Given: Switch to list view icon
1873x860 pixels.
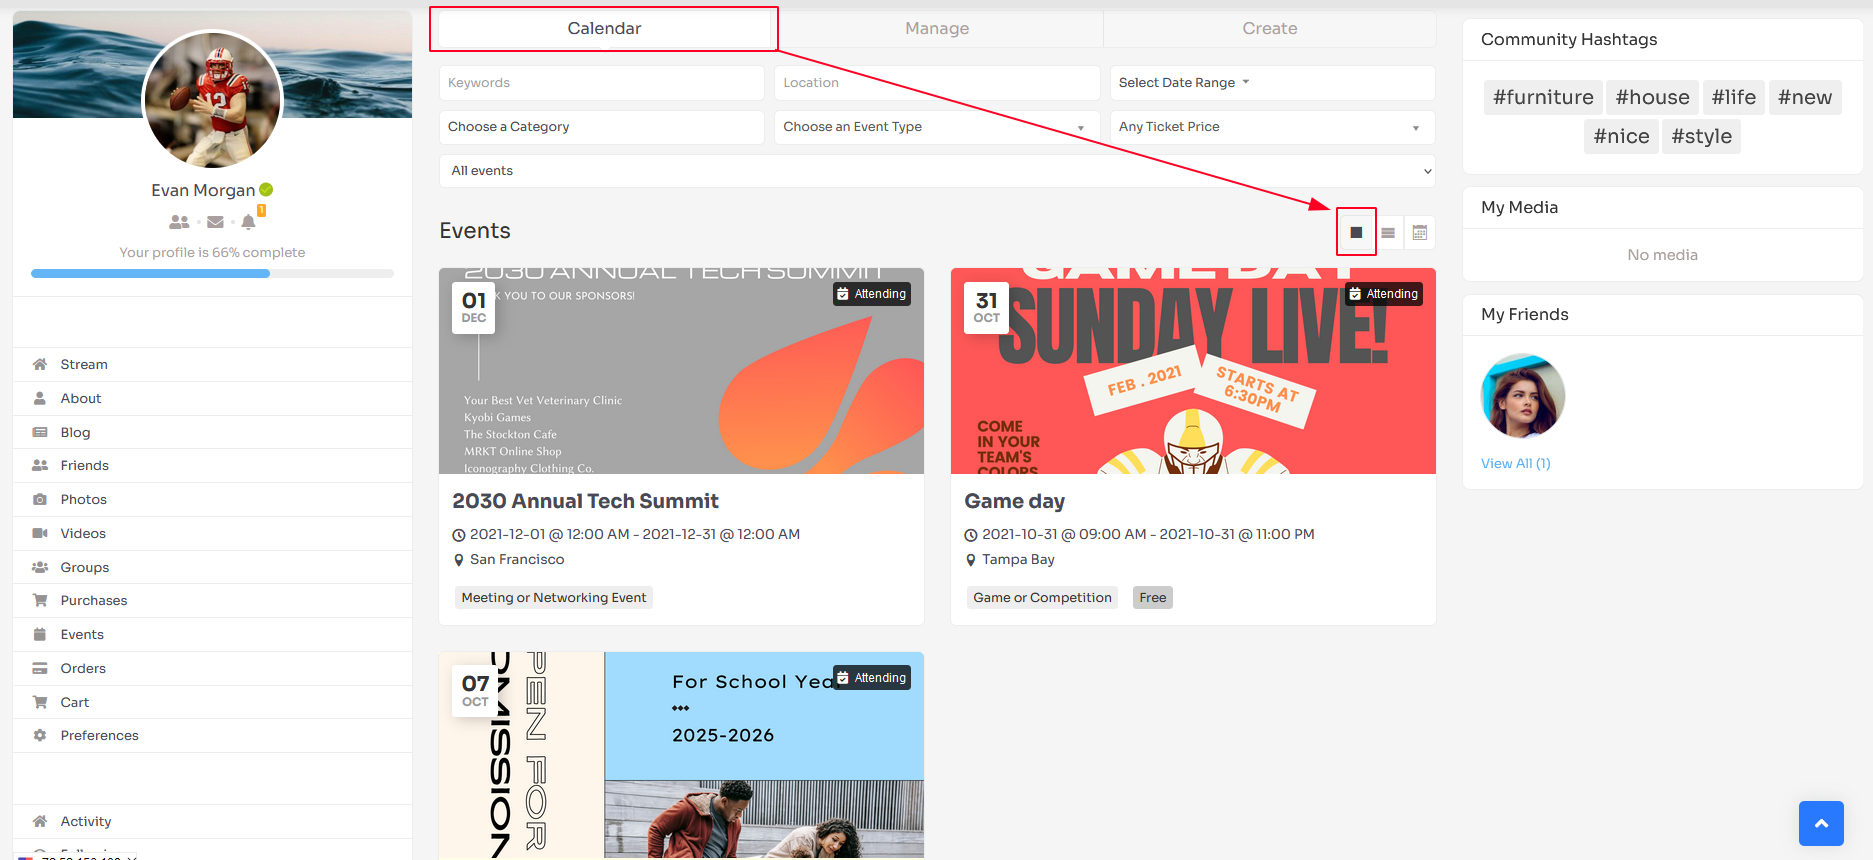Looking at the screenshot, I should click(1388, 232).
